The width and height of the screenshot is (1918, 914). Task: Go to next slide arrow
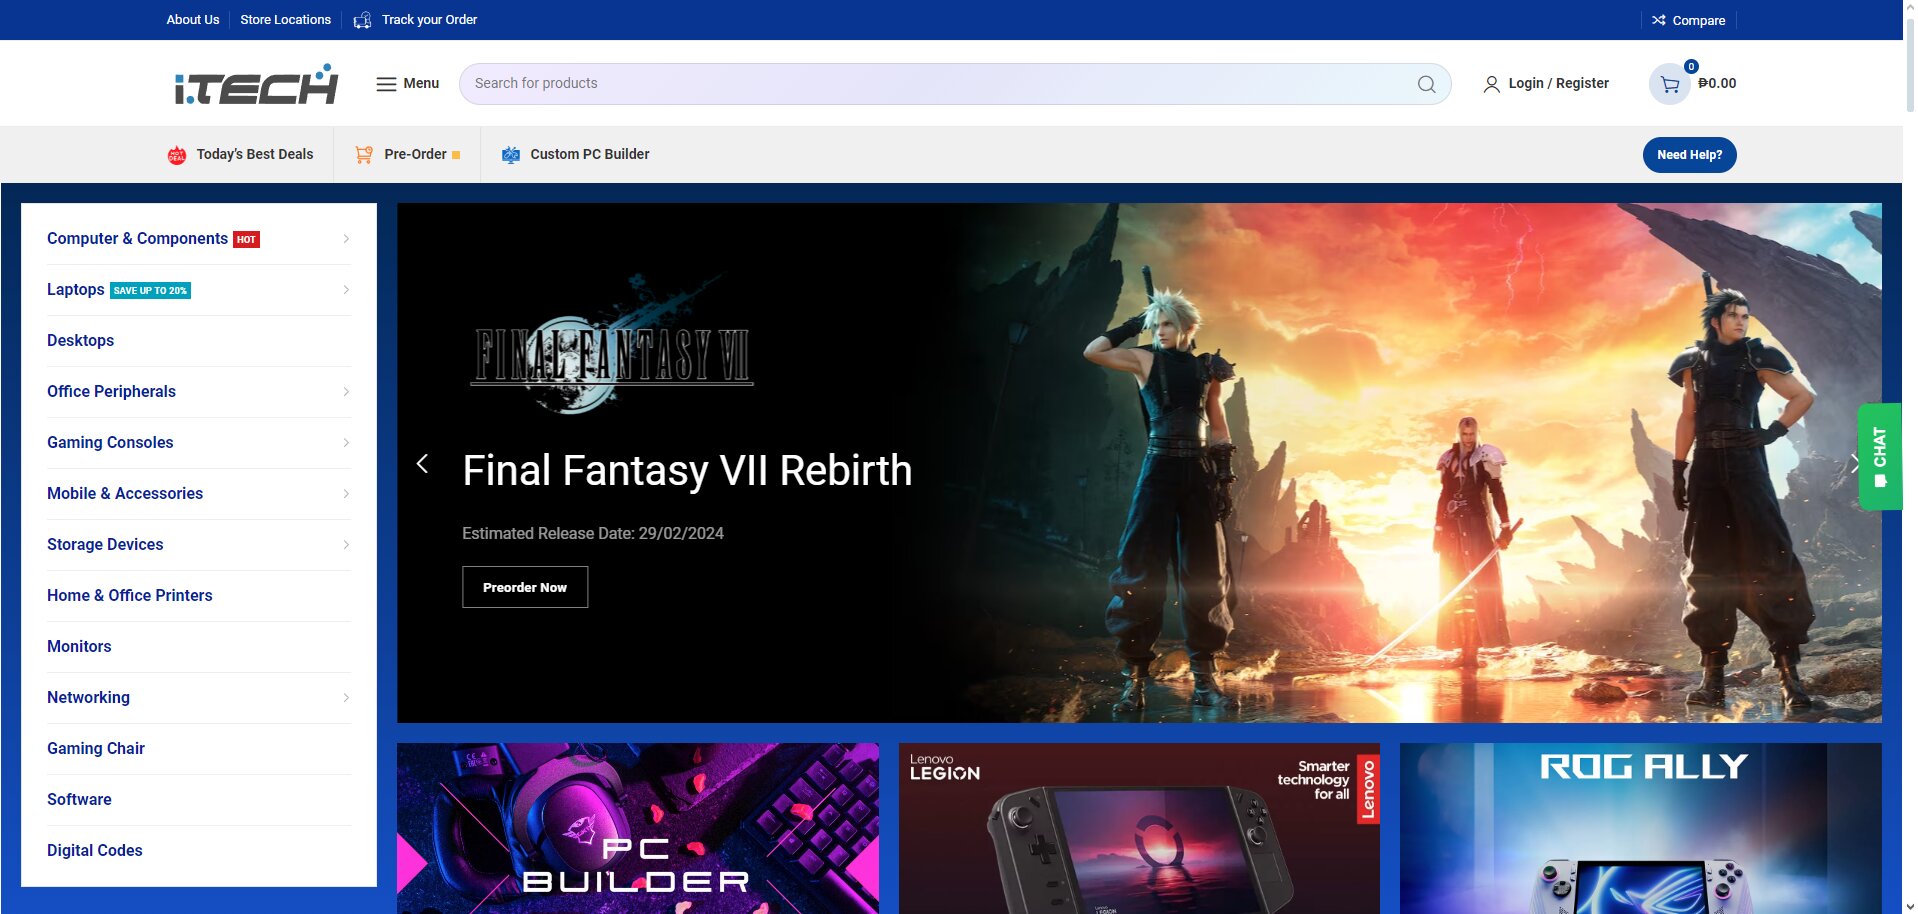[1853, 463]
